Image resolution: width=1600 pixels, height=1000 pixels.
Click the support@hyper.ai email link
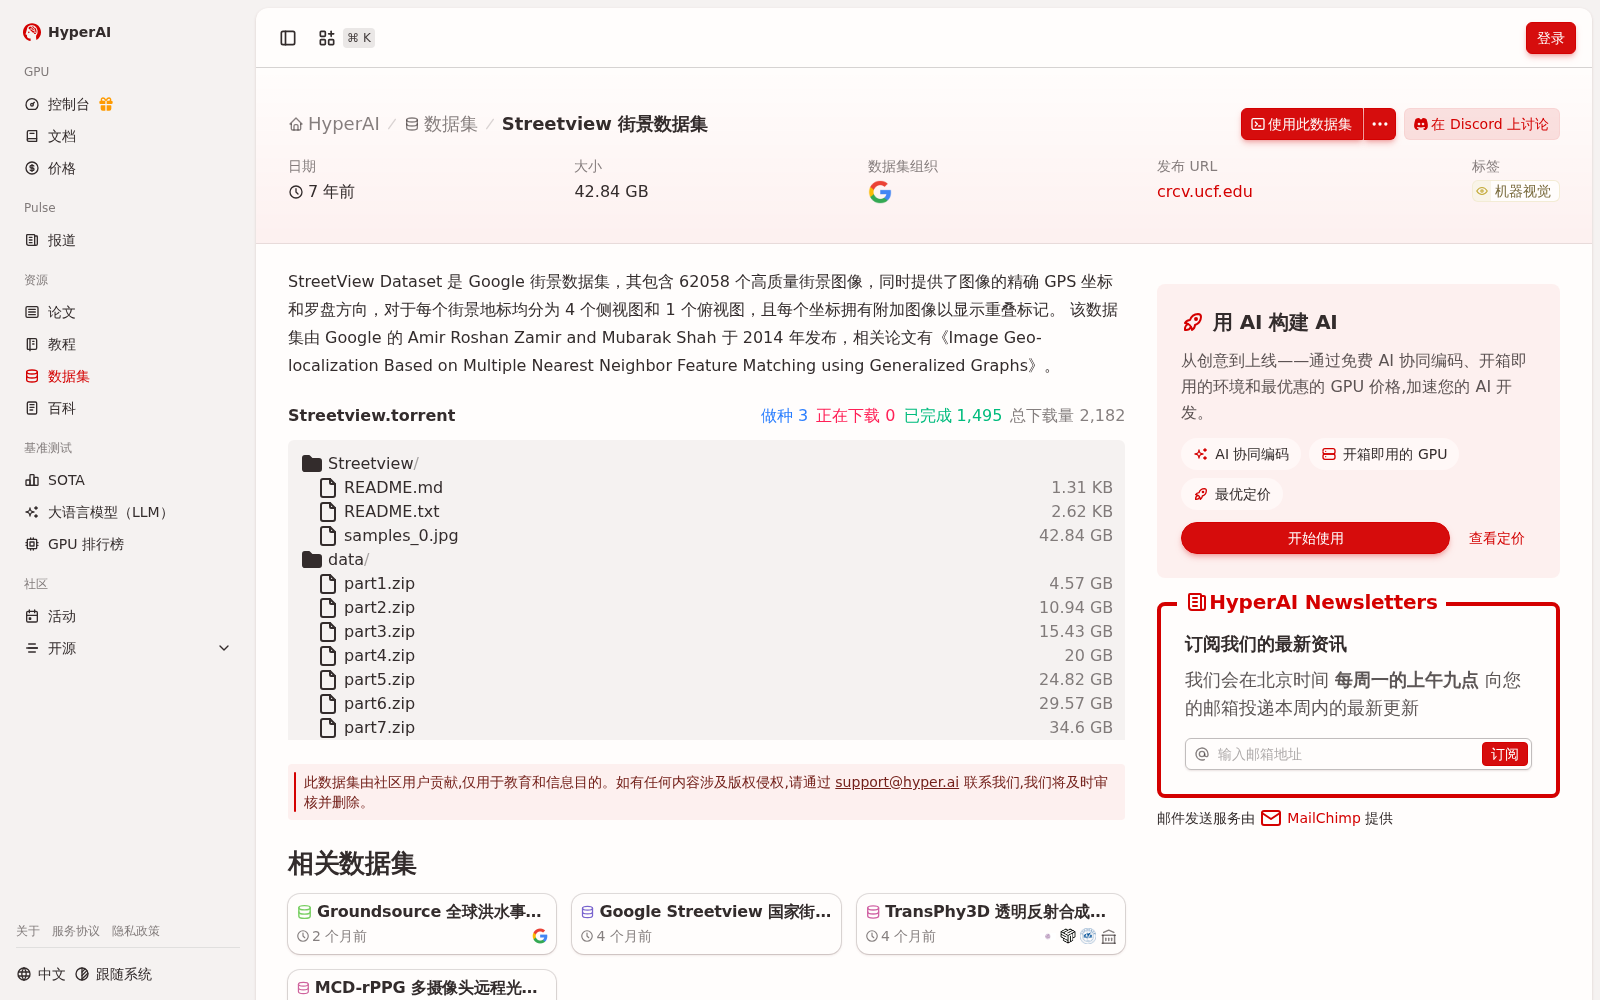point(897,782)
